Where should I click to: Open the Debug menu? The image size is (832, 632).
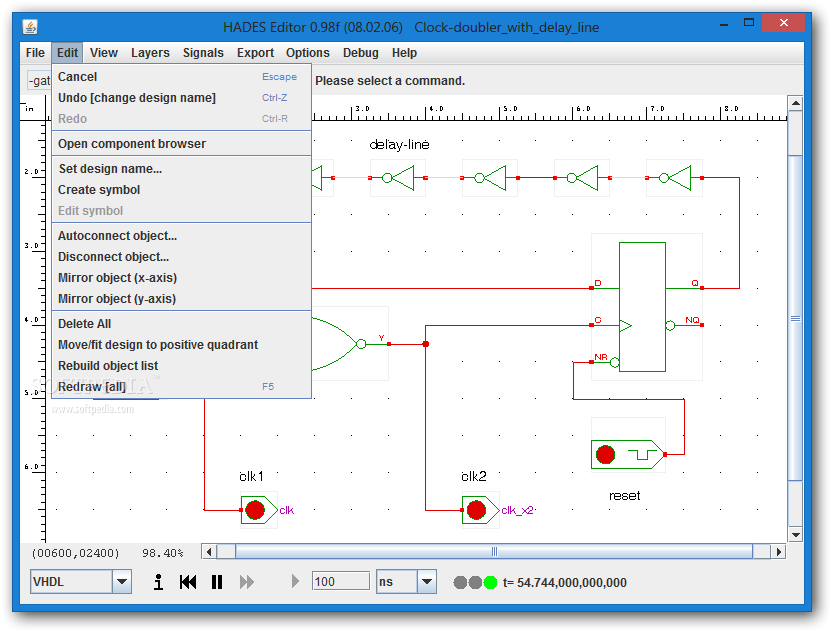tap(361, 53)
